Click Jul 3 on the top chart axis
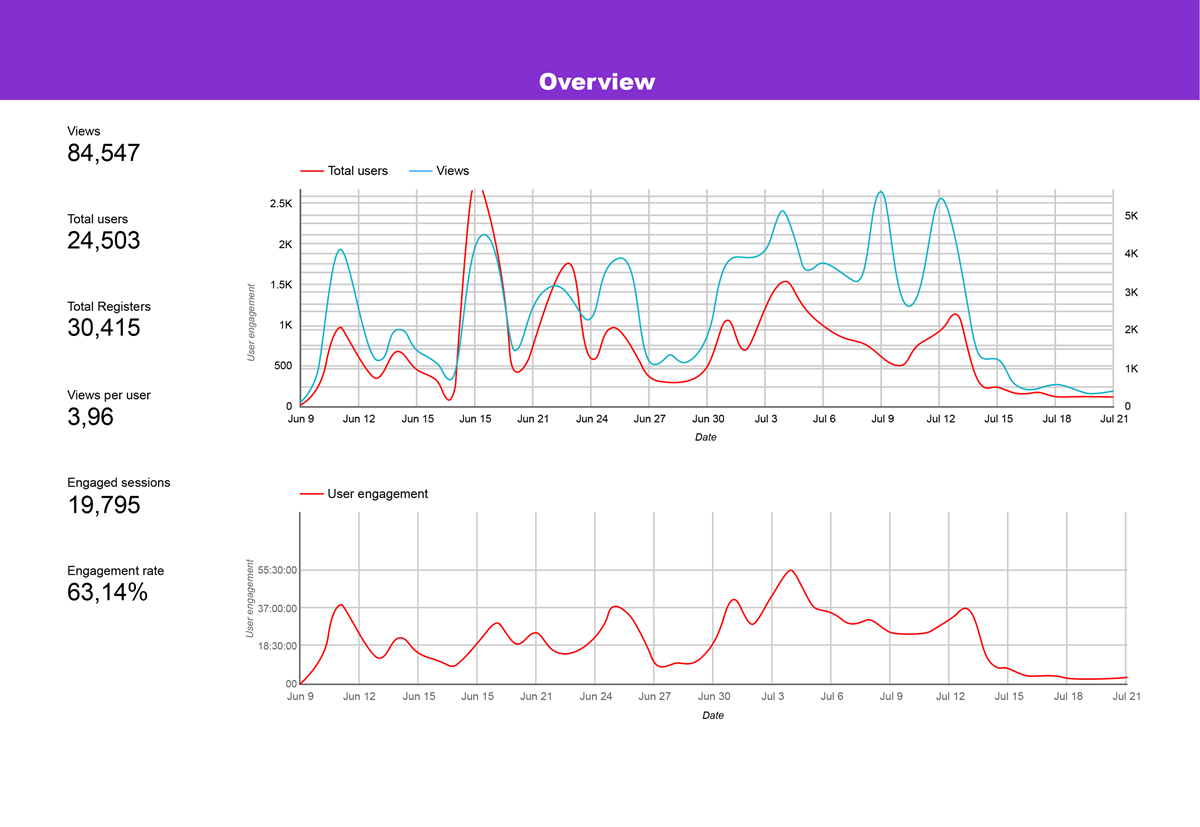 (766, 419)
